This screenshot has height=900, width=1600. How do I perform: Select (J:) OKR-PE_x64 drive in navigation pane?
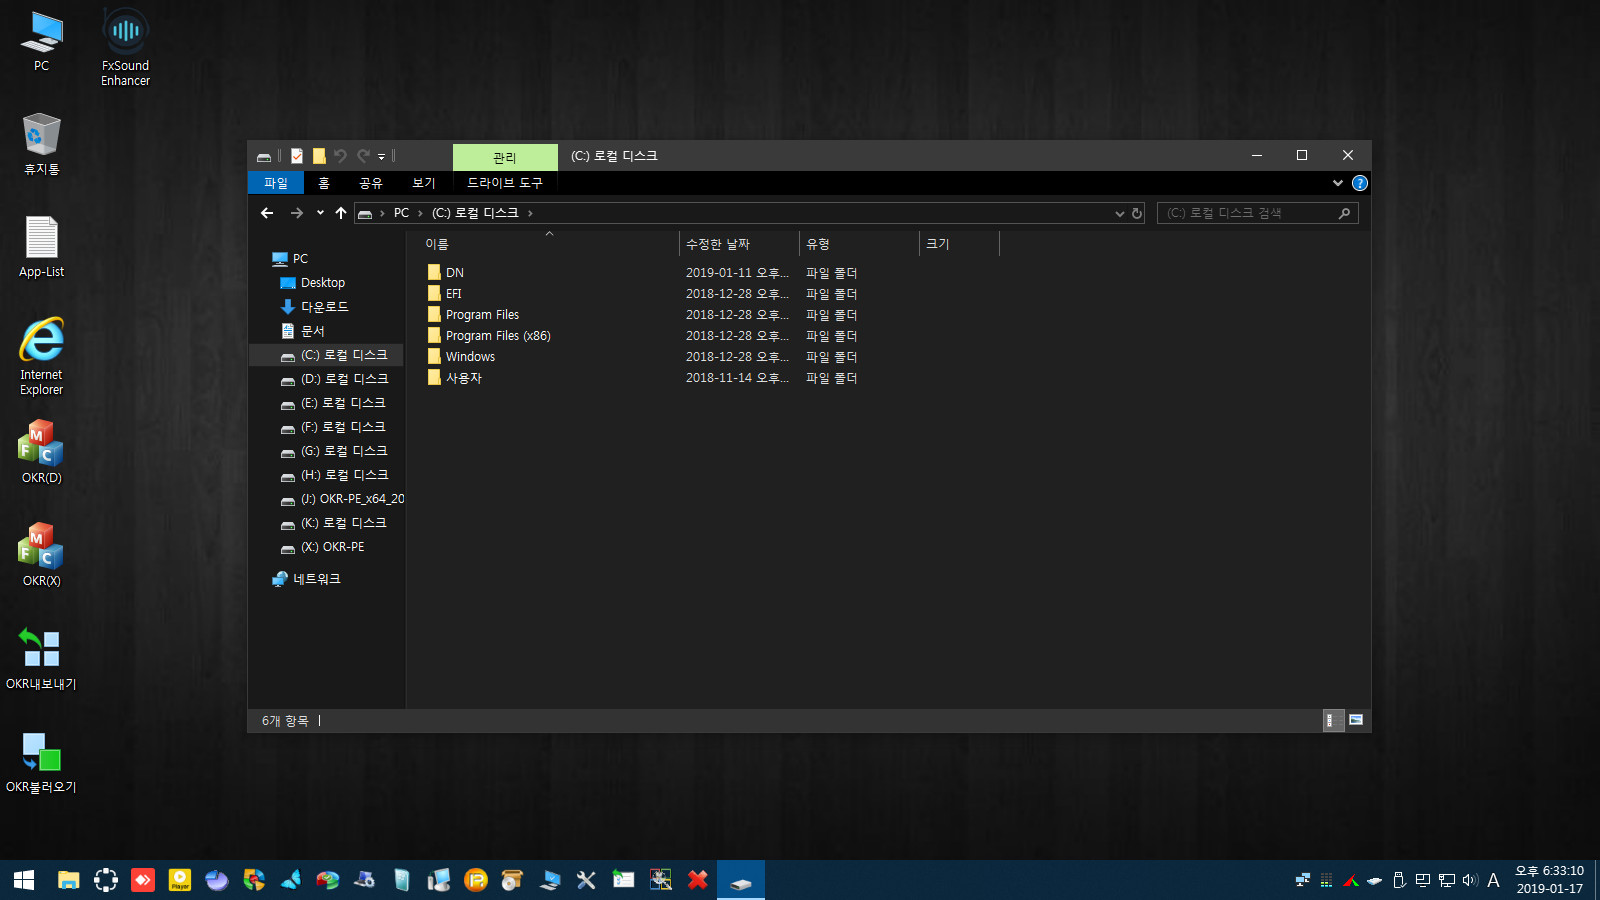[342, 499]
